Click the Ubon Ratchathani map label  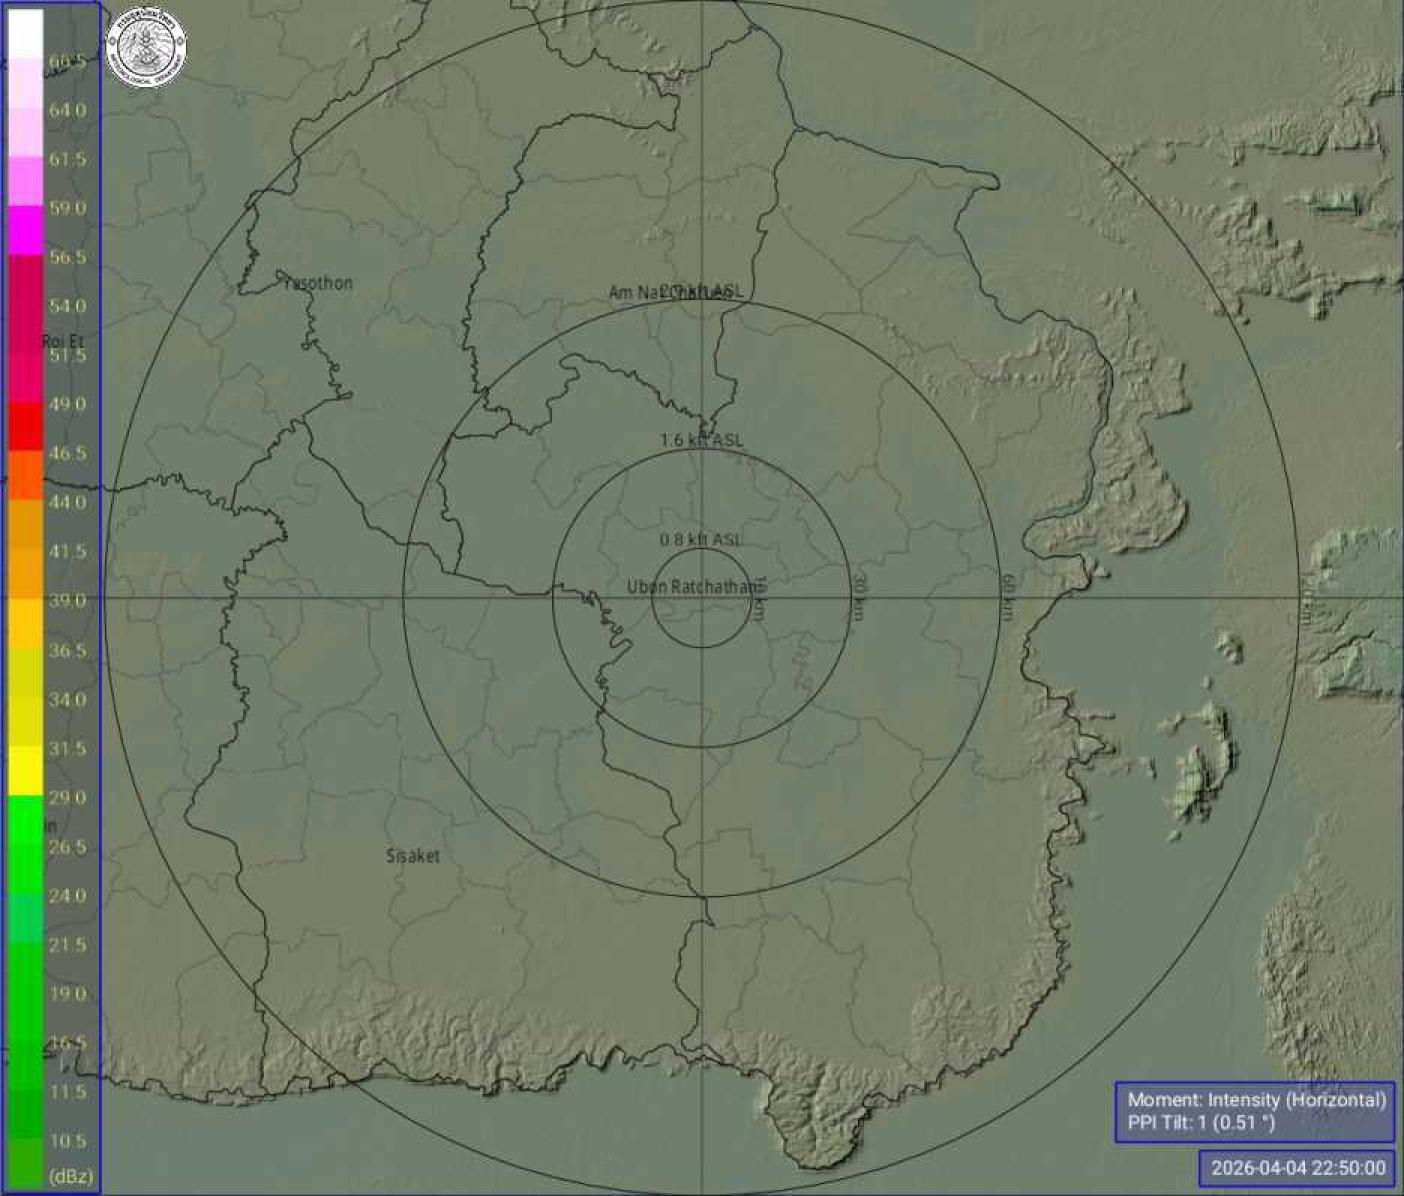[x=692, y=586]
